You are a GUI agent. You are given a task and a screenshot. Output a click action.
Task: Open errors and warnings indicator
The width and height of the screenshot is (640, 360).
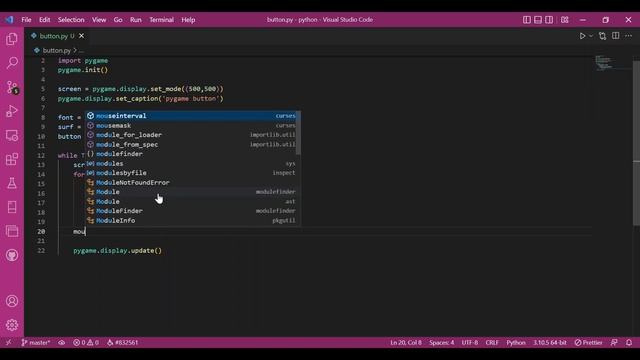point(86,342)
